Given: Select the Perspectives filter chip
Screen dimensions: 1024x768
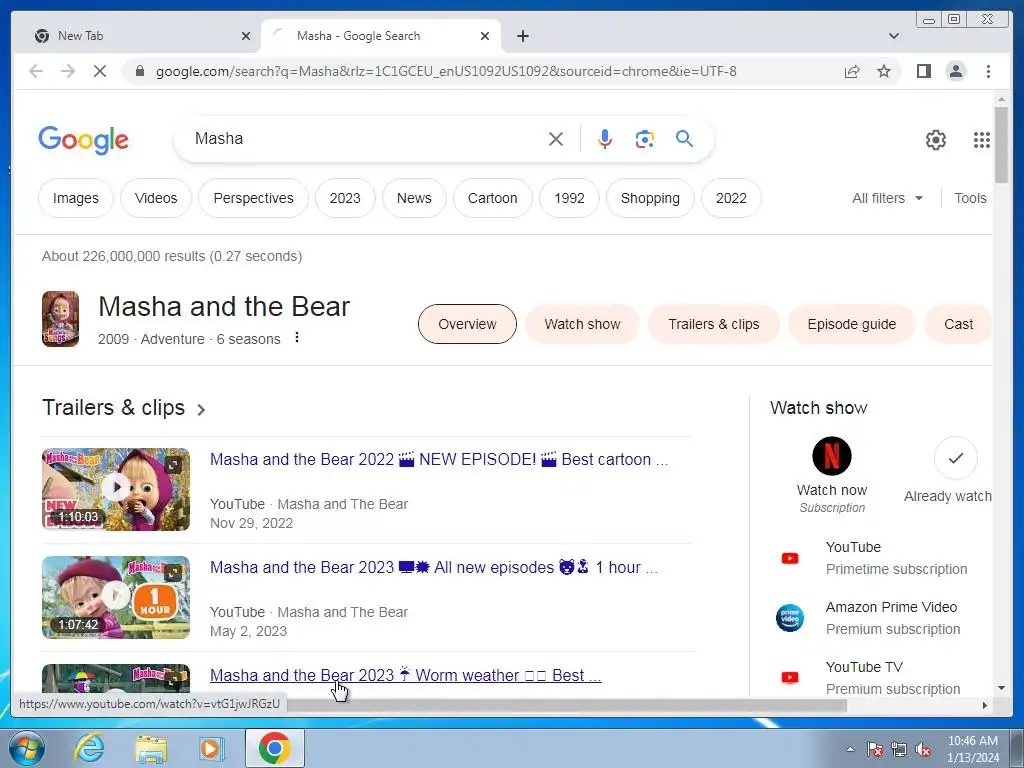Looking at the screenshot, I should click(x=253, y=198).
